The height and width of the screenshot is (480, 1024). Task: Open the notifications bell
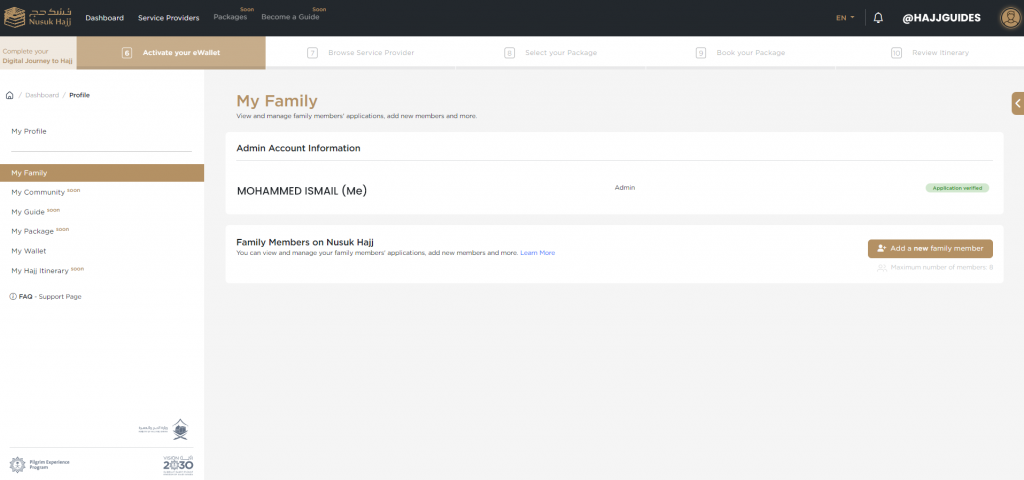click(x=879, y=18)
